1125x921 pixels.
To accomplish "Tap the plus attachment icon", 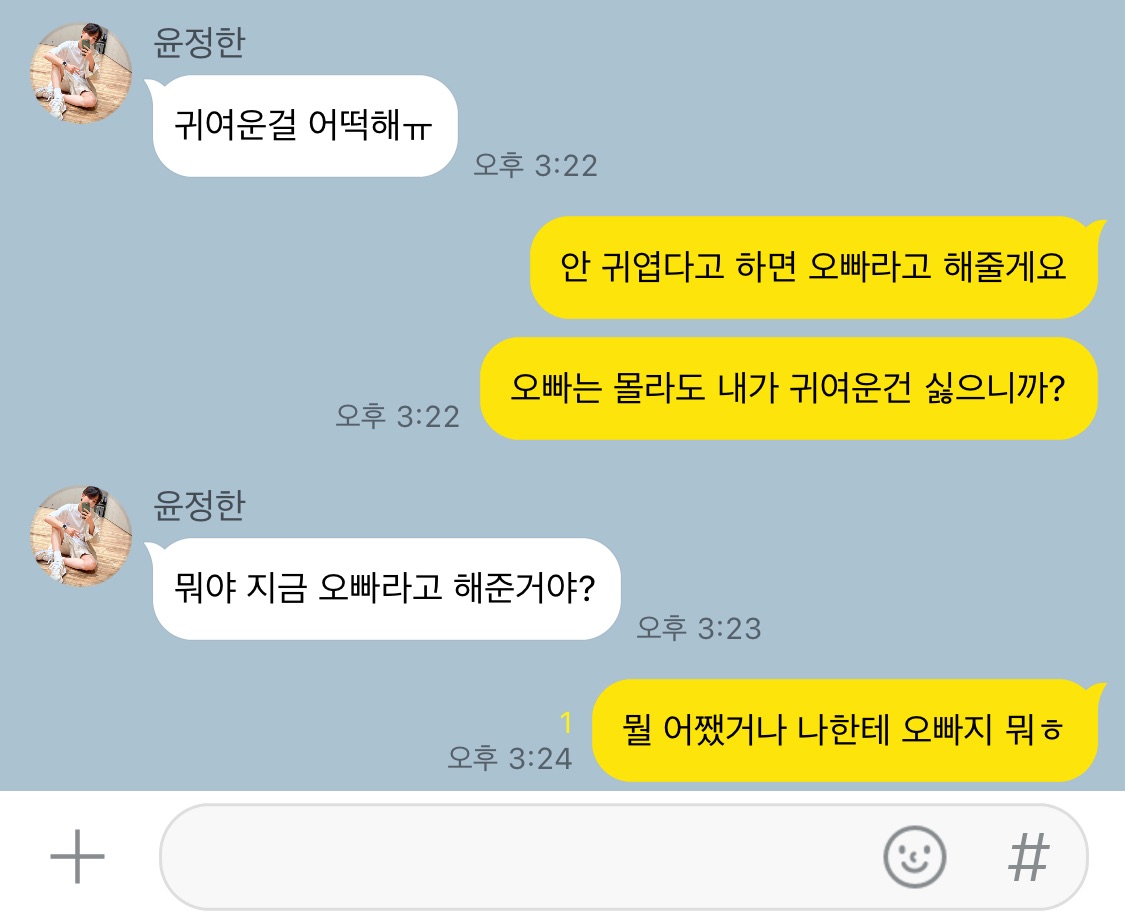I will (77, 856).
